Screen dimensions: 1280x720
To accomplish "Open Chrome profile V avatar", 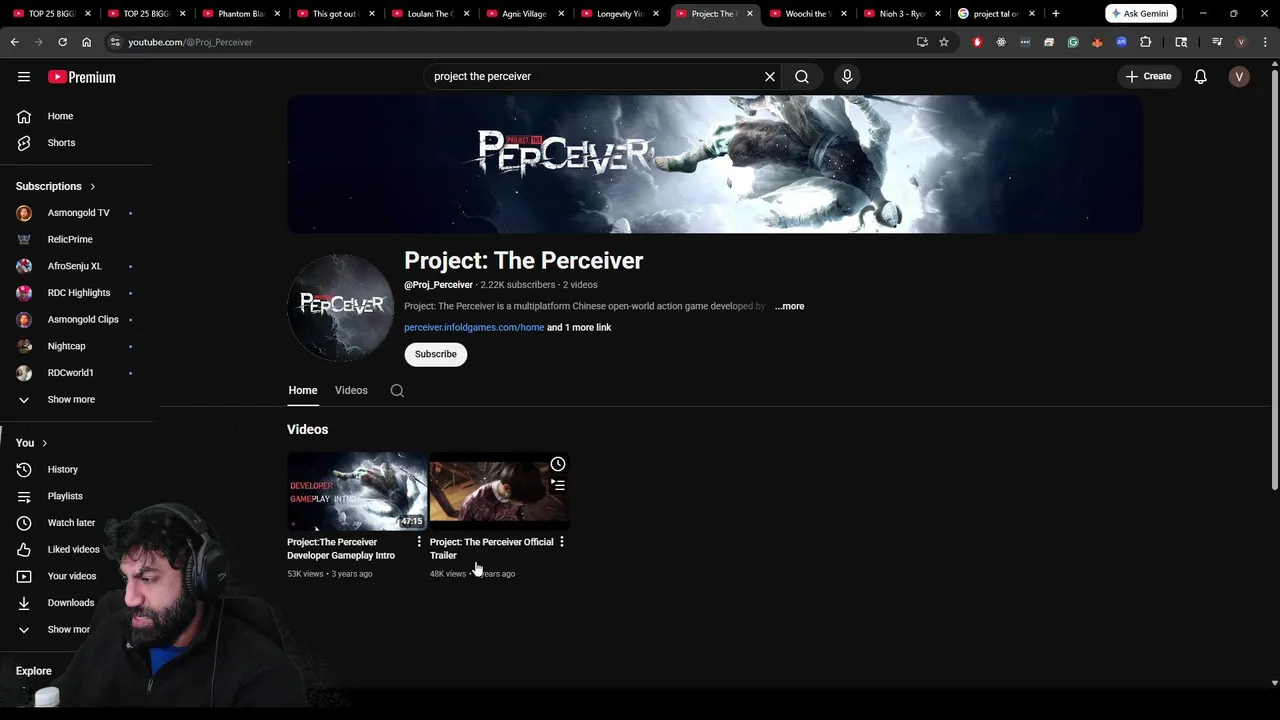I will click(1241, 42).
